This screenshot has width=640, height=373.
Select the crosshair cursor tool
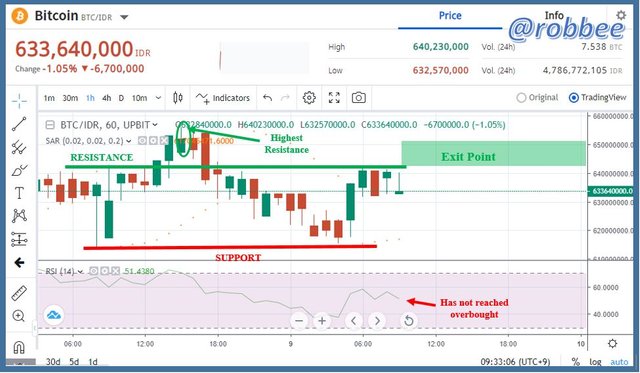(x=19, y=100)
